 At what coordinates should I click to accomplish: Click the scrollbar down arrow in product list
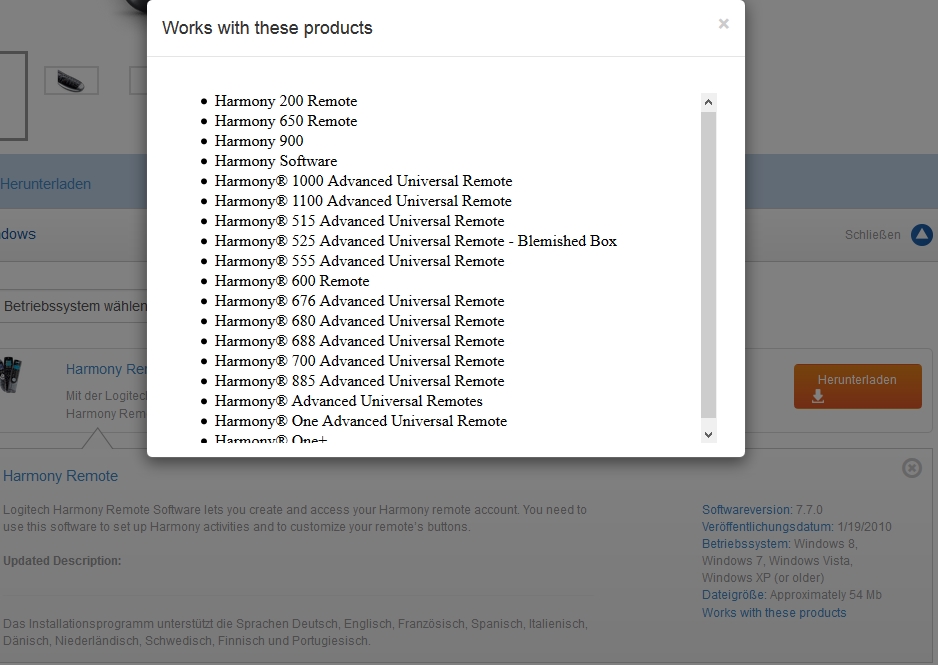pyautogui.click(x=708, y=435)
